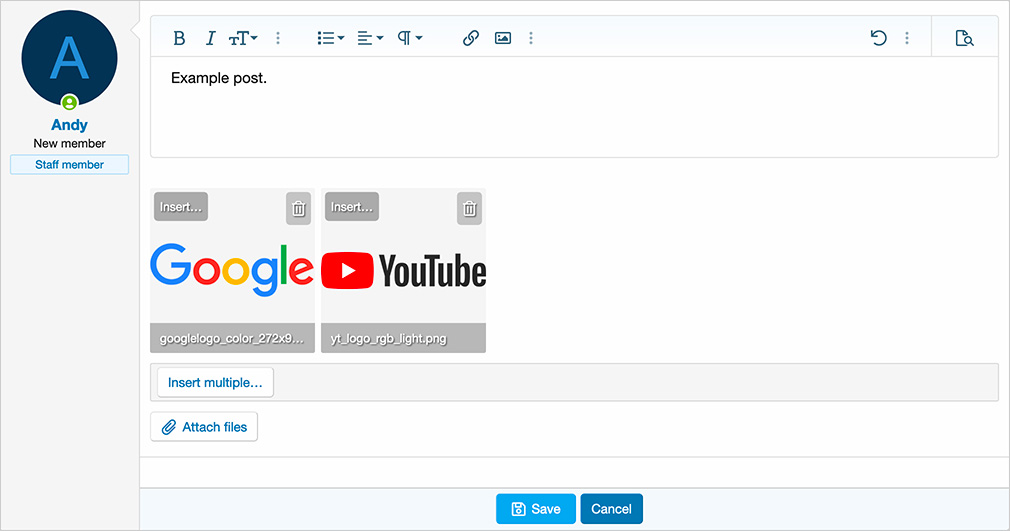This screenshot has width=1010, height=531.
Task: Delete the Google logo attachment
Action: tap(298, 209)
